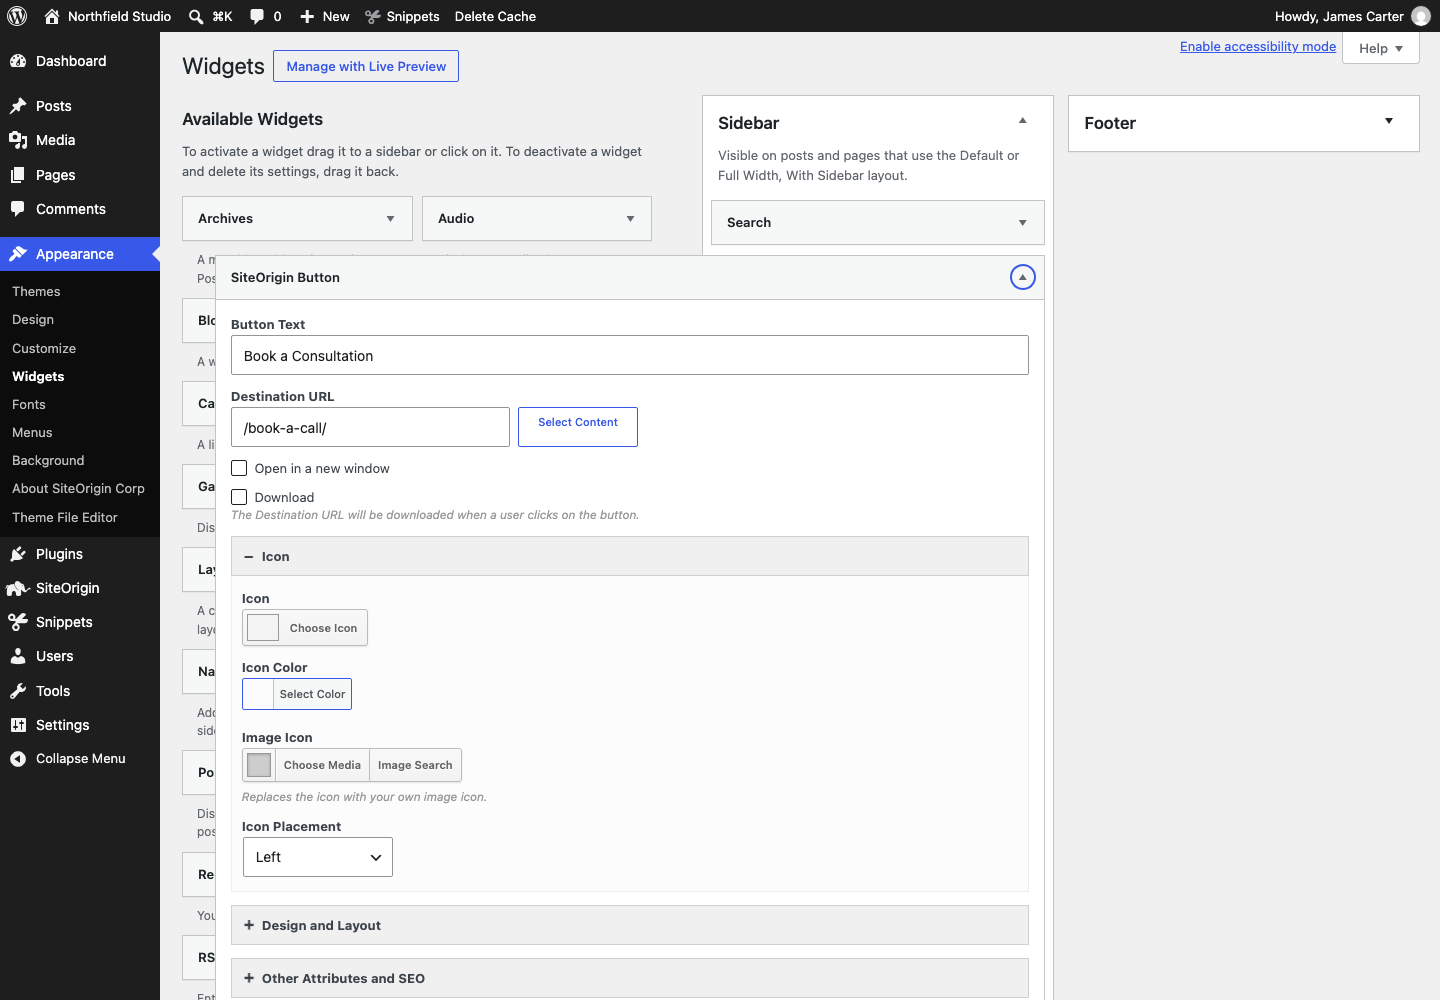Click the Posts pushpin icon

coord(18,106)
